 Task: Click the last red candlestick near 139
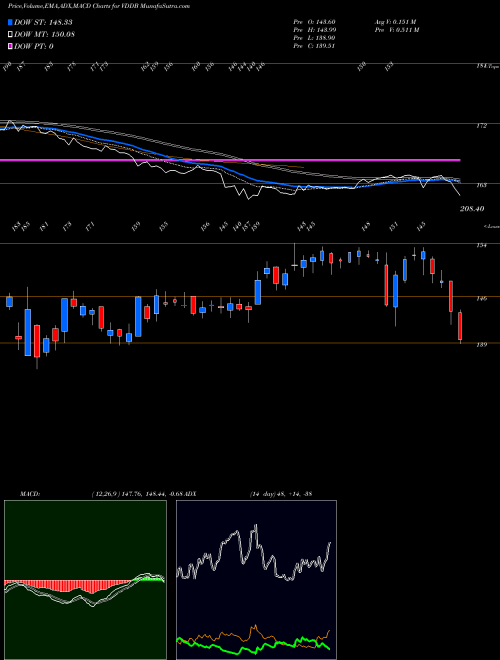pyautogui.click(x=460, y=327)
